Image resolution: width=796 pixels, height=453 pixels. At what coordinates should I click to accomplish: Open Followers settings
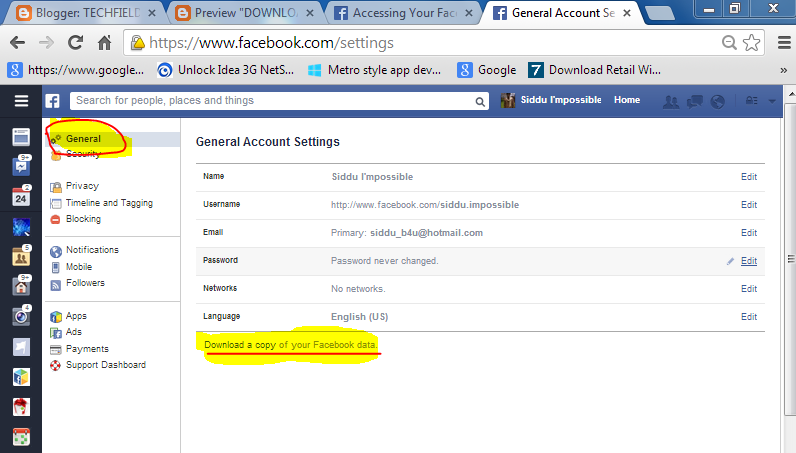85,283
